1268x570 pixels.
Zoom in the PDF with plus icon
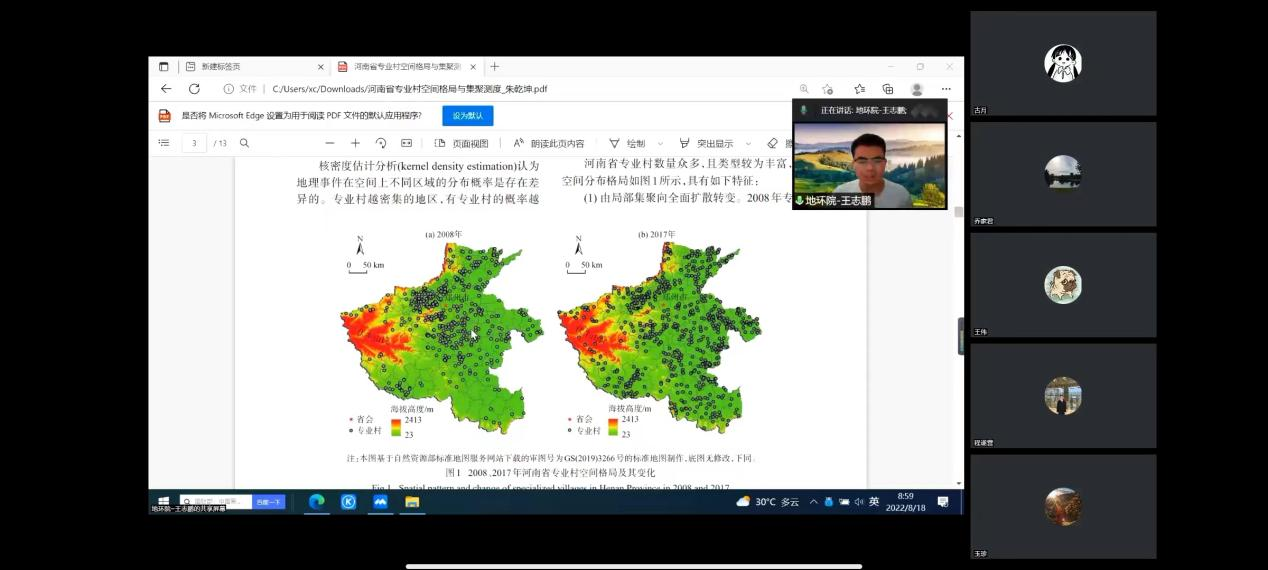click(x=355, y=143)
